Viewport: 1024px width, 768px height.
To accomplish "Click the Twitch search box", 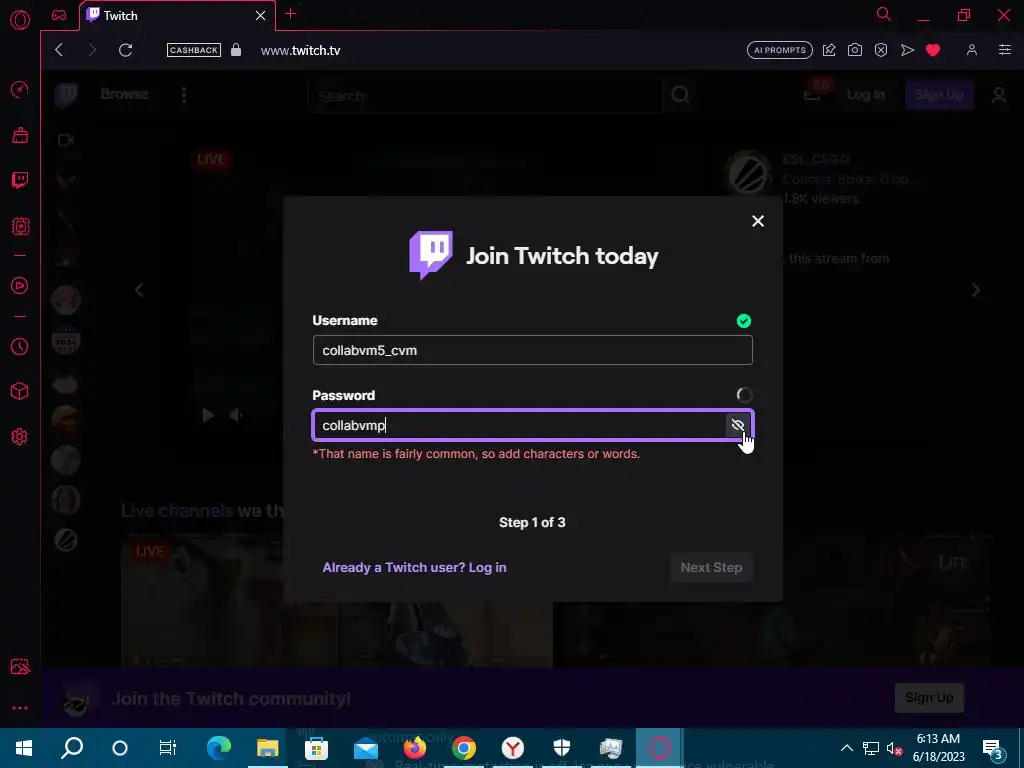I will coord(486,95).
